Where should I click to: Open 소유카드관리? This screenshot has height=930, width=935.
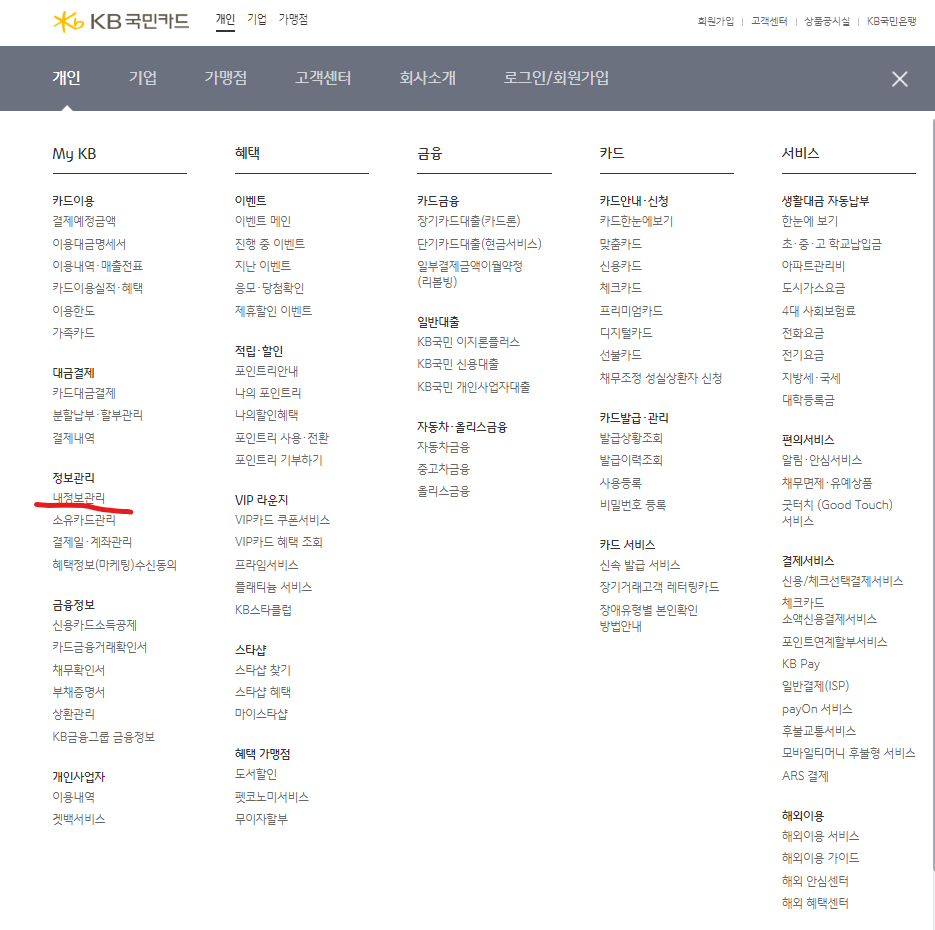[84, 520]
